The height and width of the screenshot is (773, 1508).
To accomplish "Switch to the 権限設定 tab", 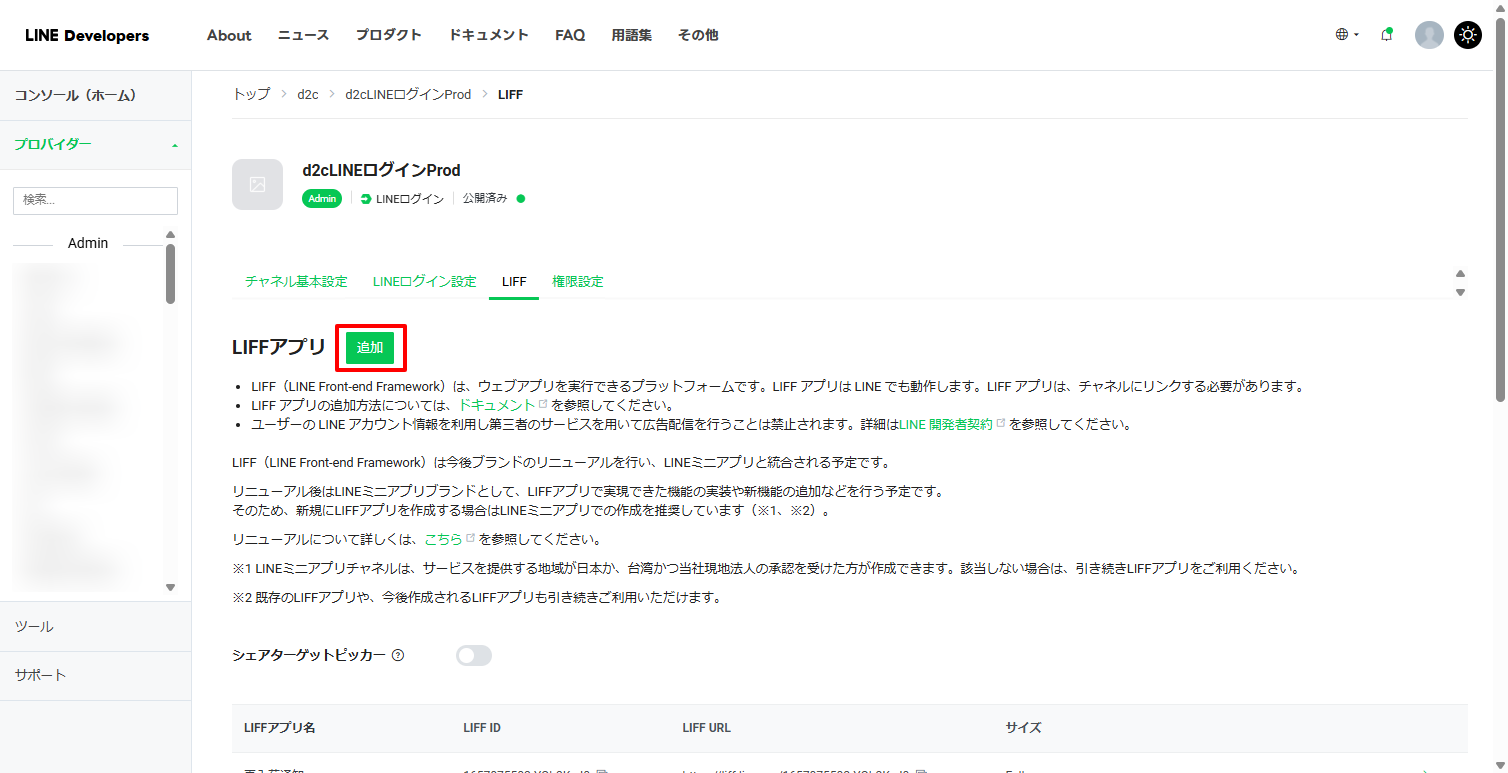I will tap(578, 282).
